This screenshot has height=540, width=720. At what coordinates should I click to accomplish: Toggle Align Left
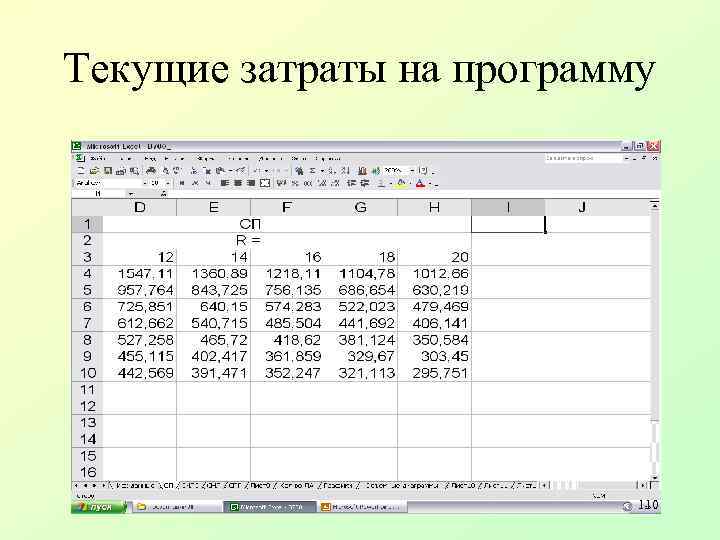[224, 183]
